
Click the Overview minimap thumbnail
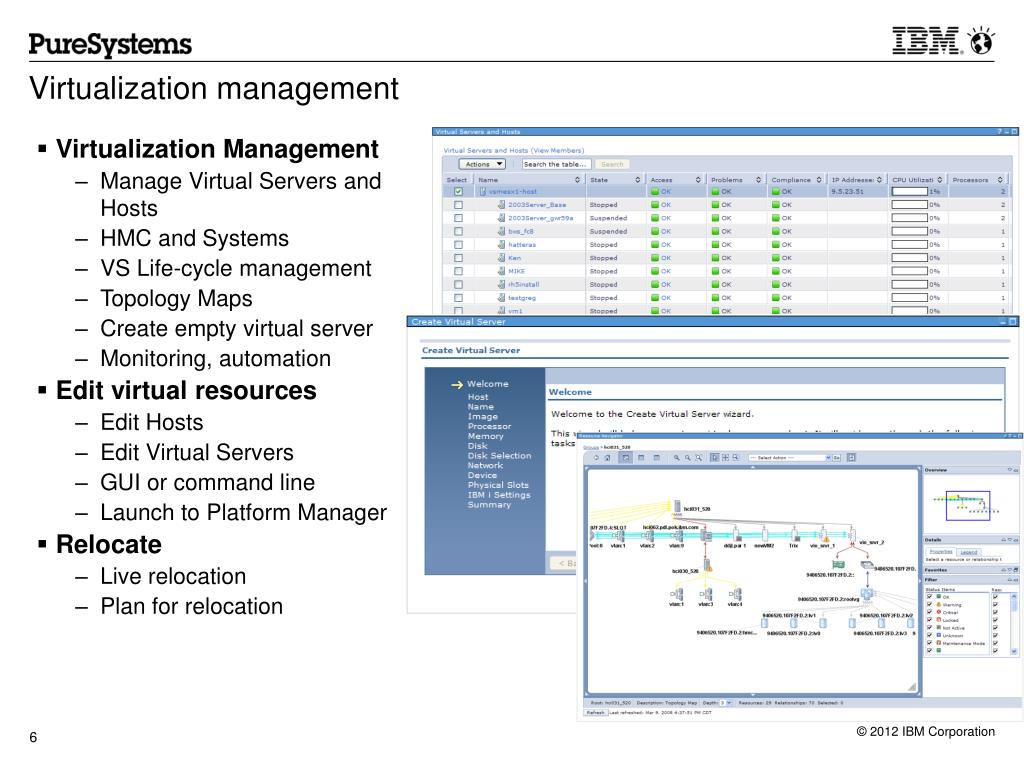(967, 504)
